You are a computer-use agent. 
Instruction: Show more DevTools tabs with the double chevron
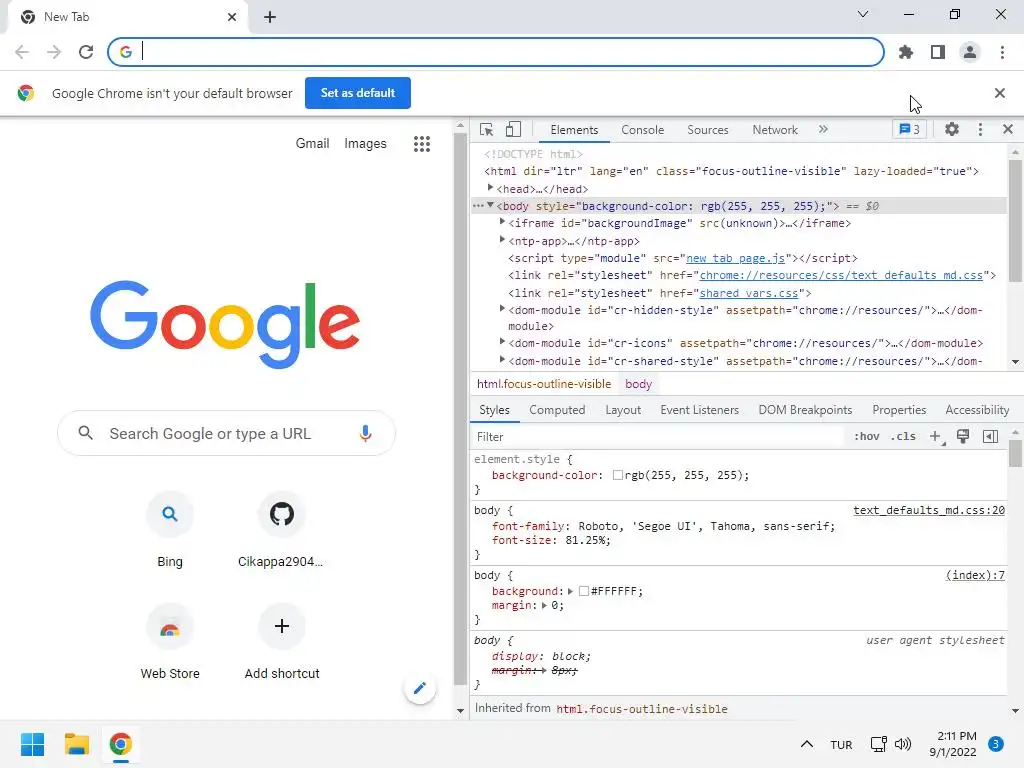[823, 129]
